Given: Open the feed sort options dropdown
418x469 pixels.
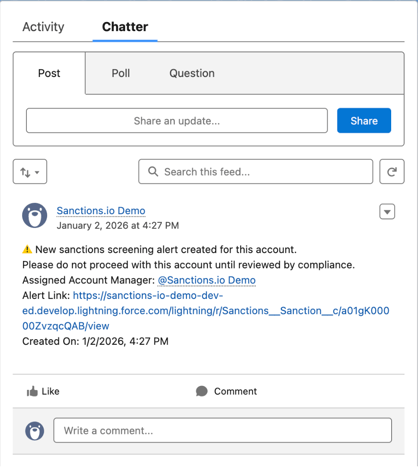Looking at the screenshot, I should 30,172.
